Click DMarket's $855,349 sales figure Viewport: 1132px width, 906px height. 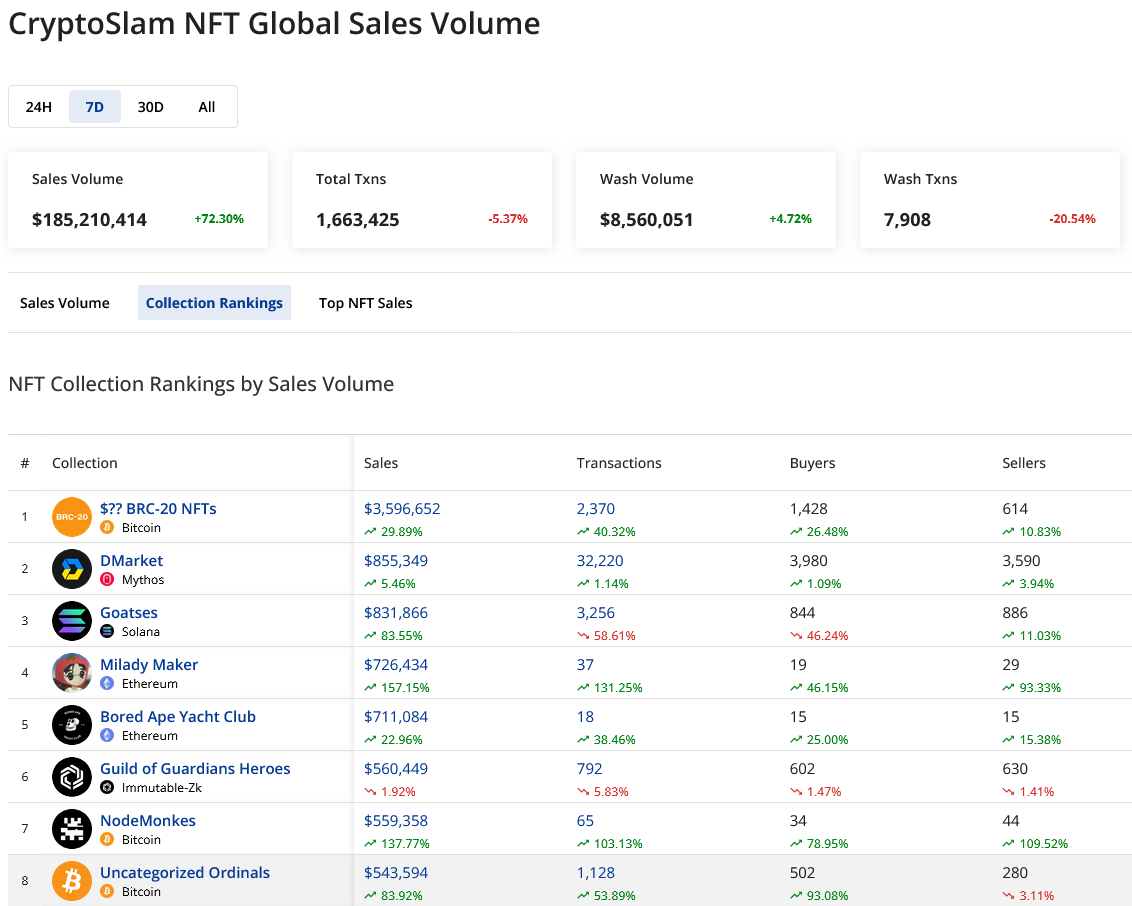[x=398, y=560]
